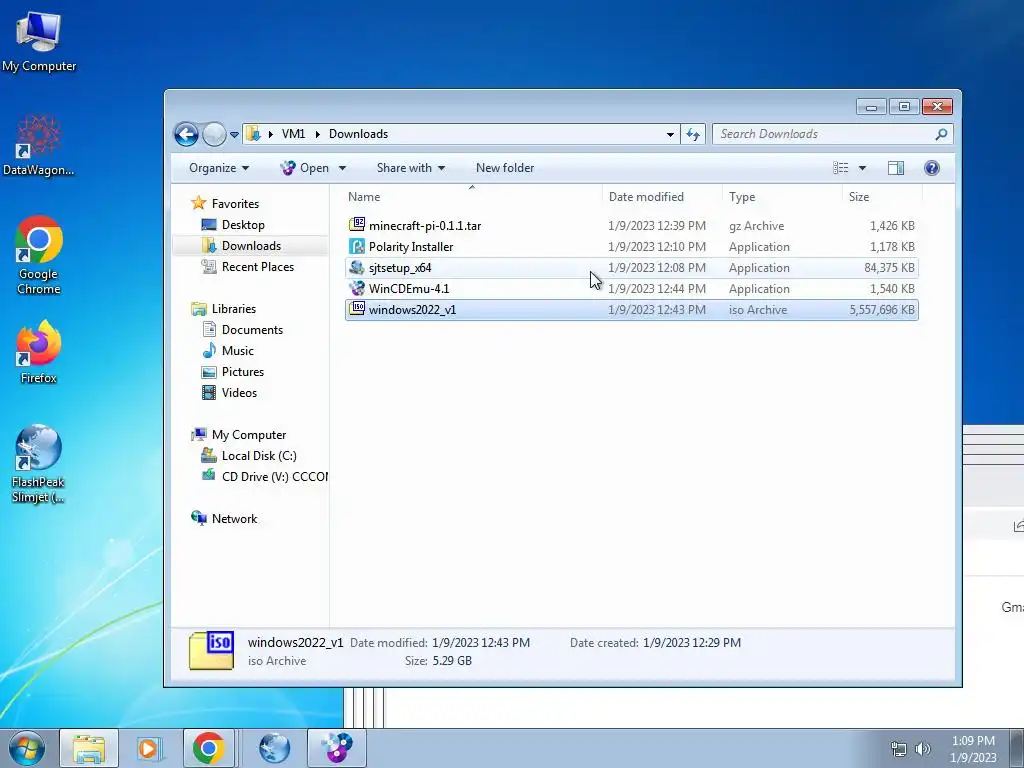The width and height of the screenshot is (1024, 768).
Task: Click the sjtsetup_x64 file icon
Action: [x=357, y=267]
